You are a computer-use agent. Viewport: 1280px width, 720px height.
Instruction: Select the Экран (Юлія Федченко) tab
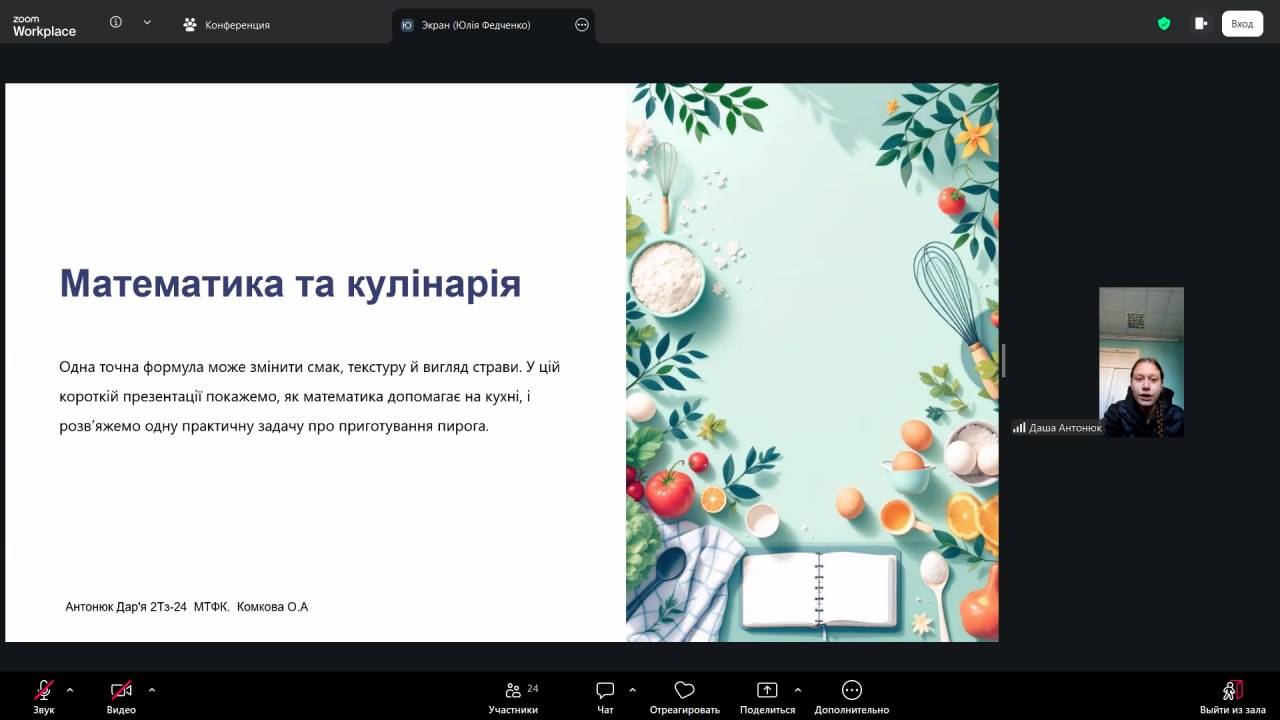(475, 25)
